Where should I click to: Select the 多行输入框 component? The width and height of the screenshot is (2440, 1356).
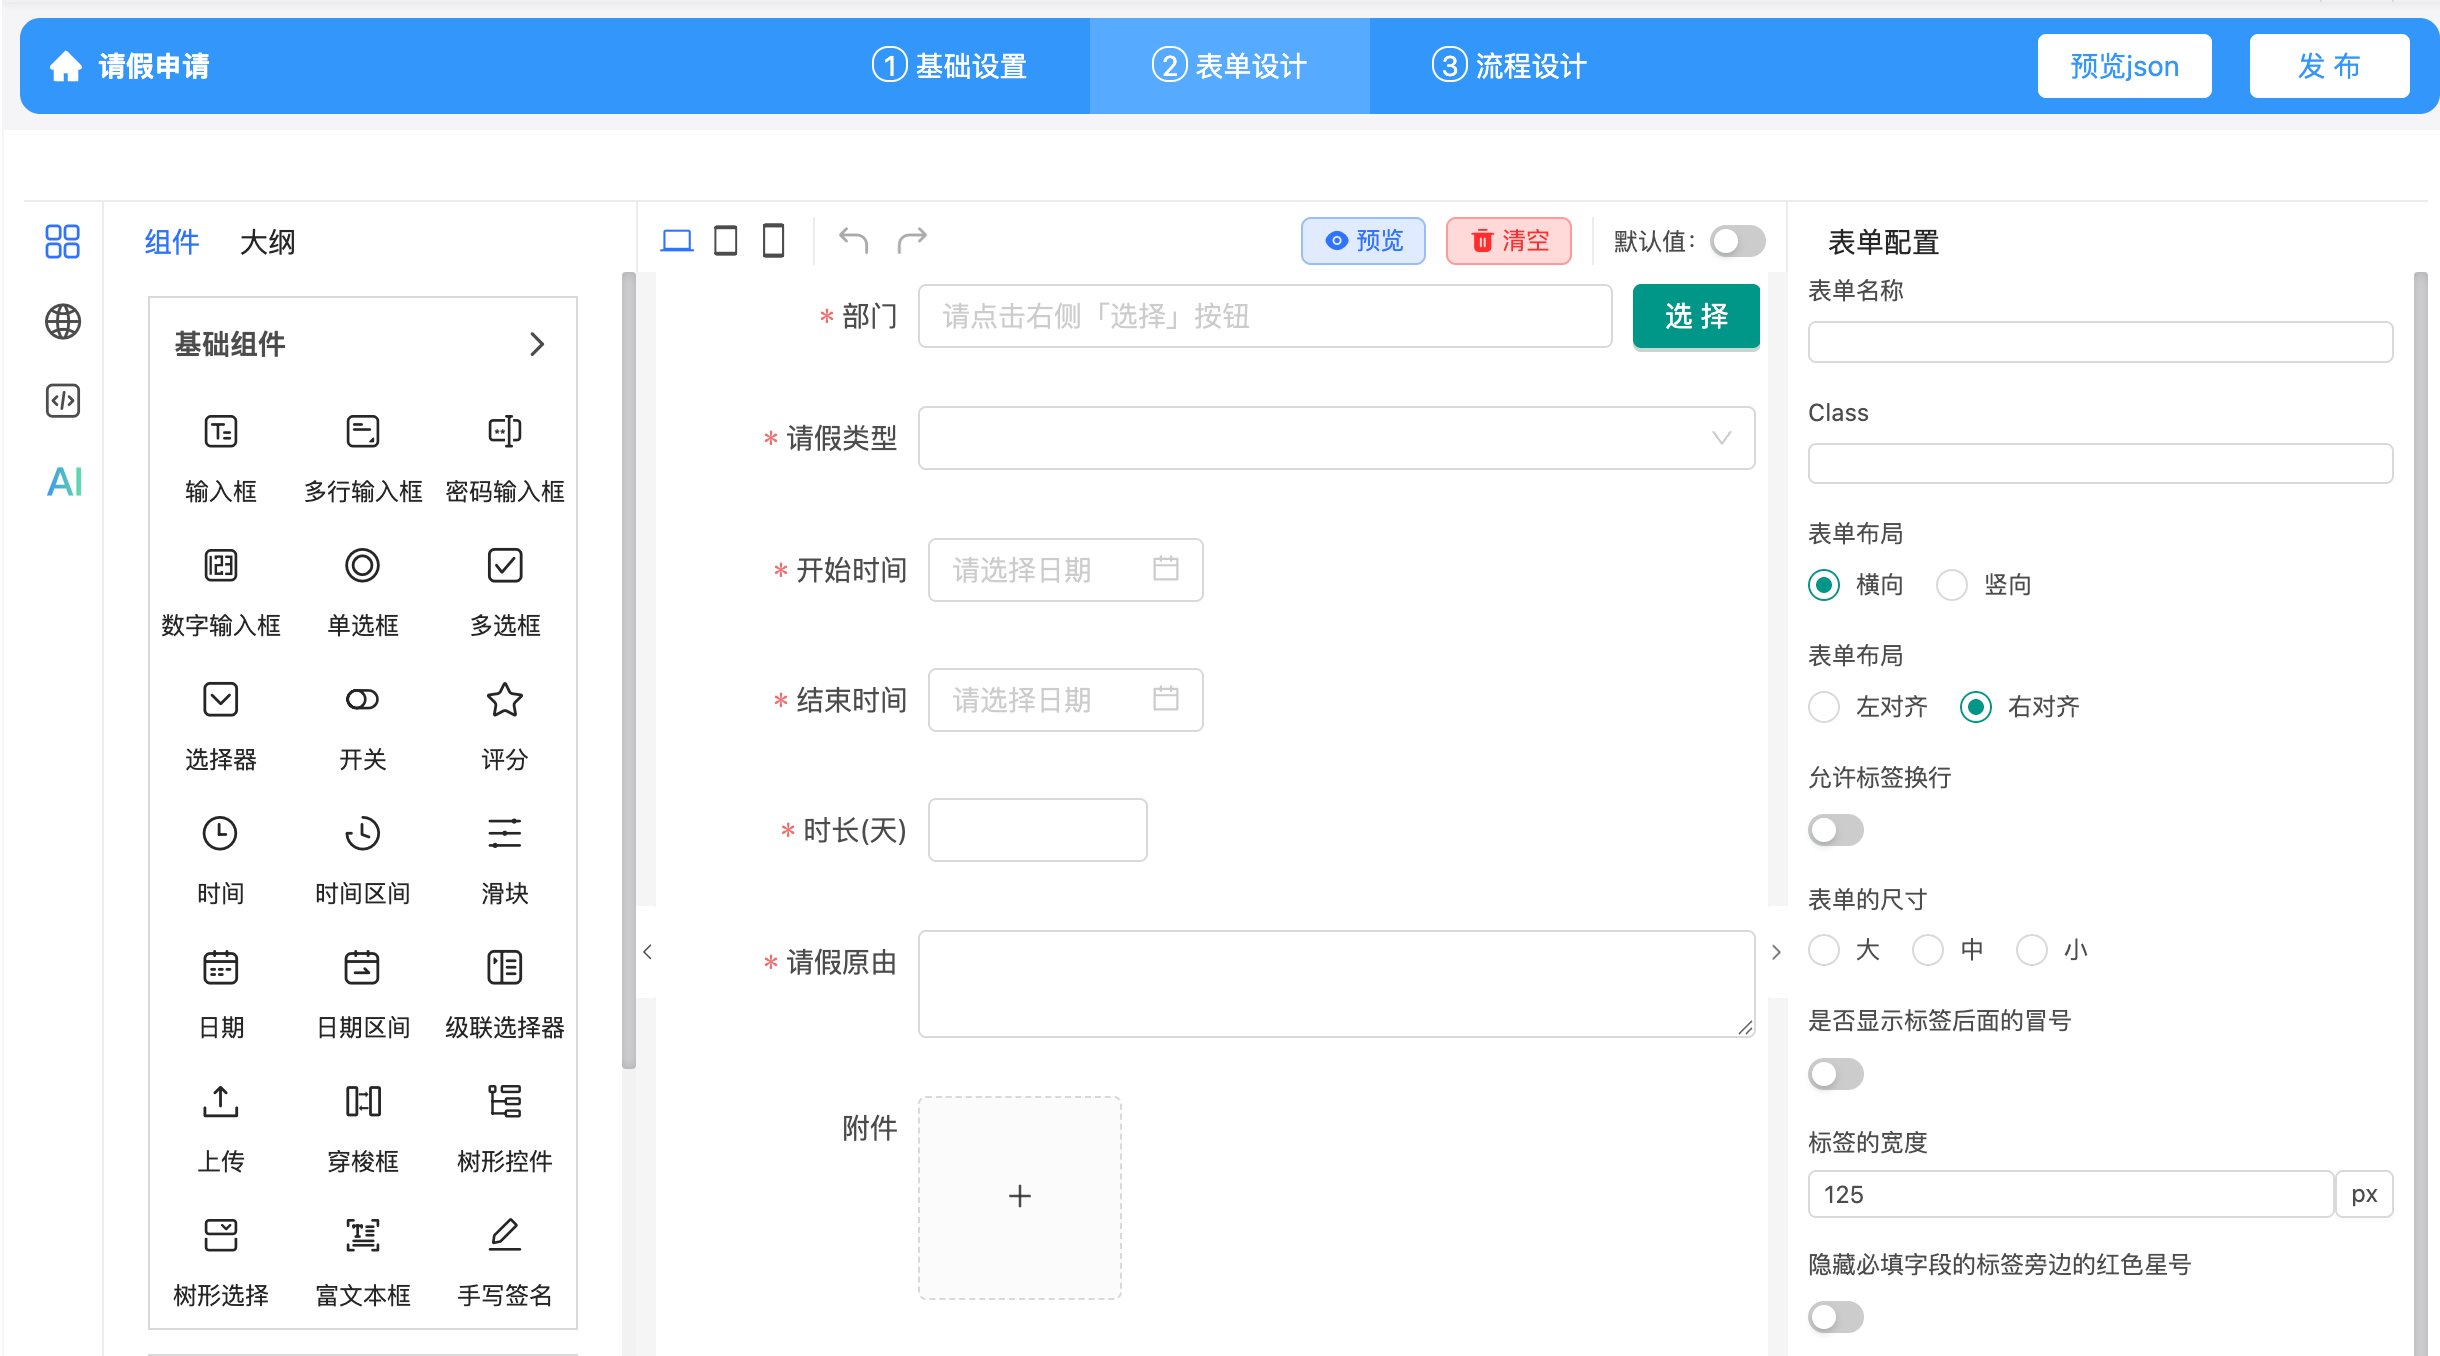tap(363, 457)
